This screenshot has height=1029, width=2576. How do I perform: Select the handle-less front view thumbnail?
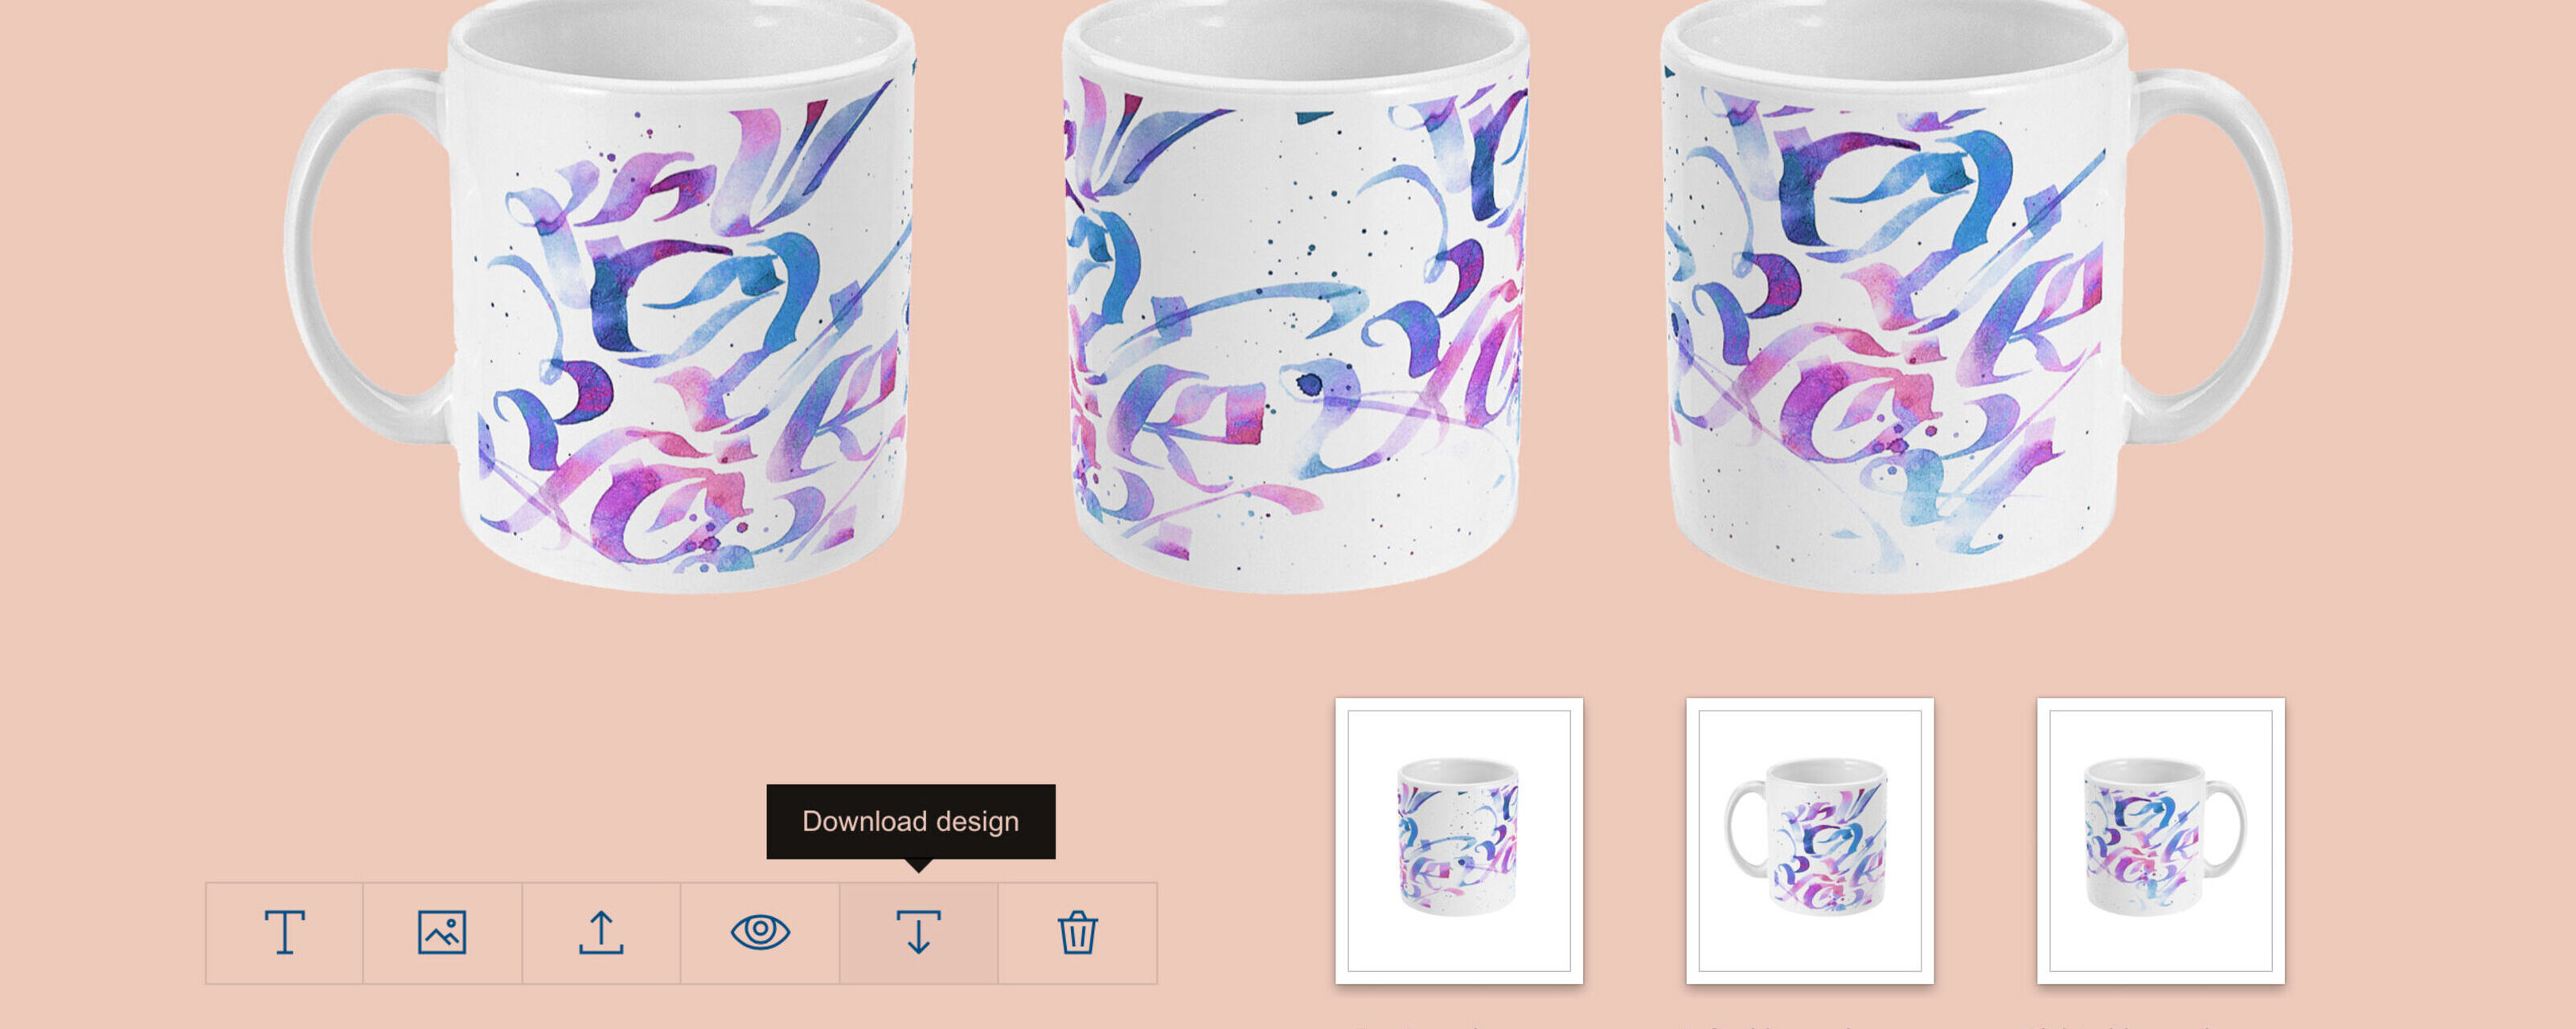pyautogui.click(x=1459, y=841)
